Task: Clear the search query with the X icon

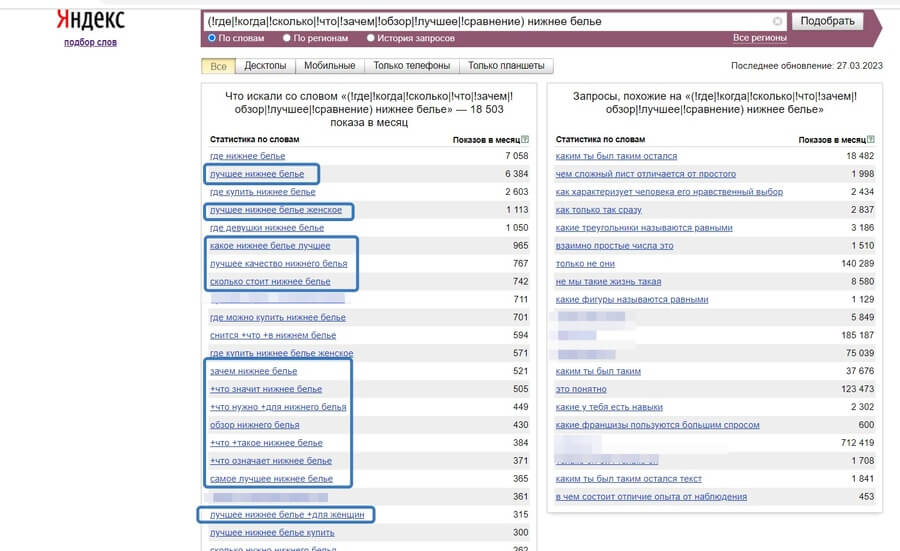Action: (778, 21)
